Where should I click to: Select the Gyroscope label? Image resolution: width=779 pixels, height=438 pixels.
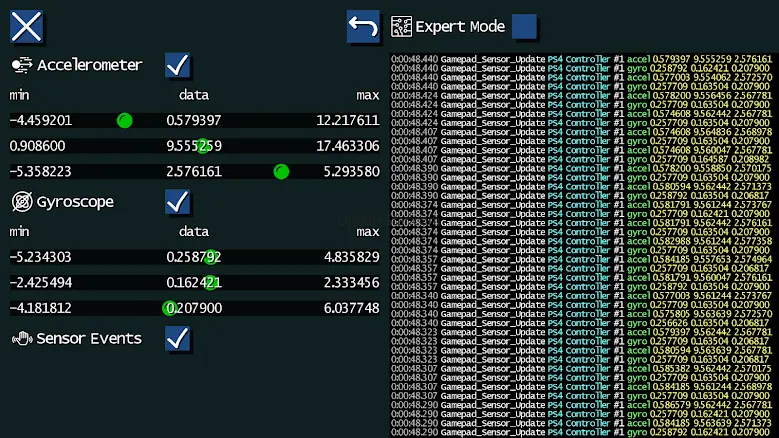pos(75,202)
